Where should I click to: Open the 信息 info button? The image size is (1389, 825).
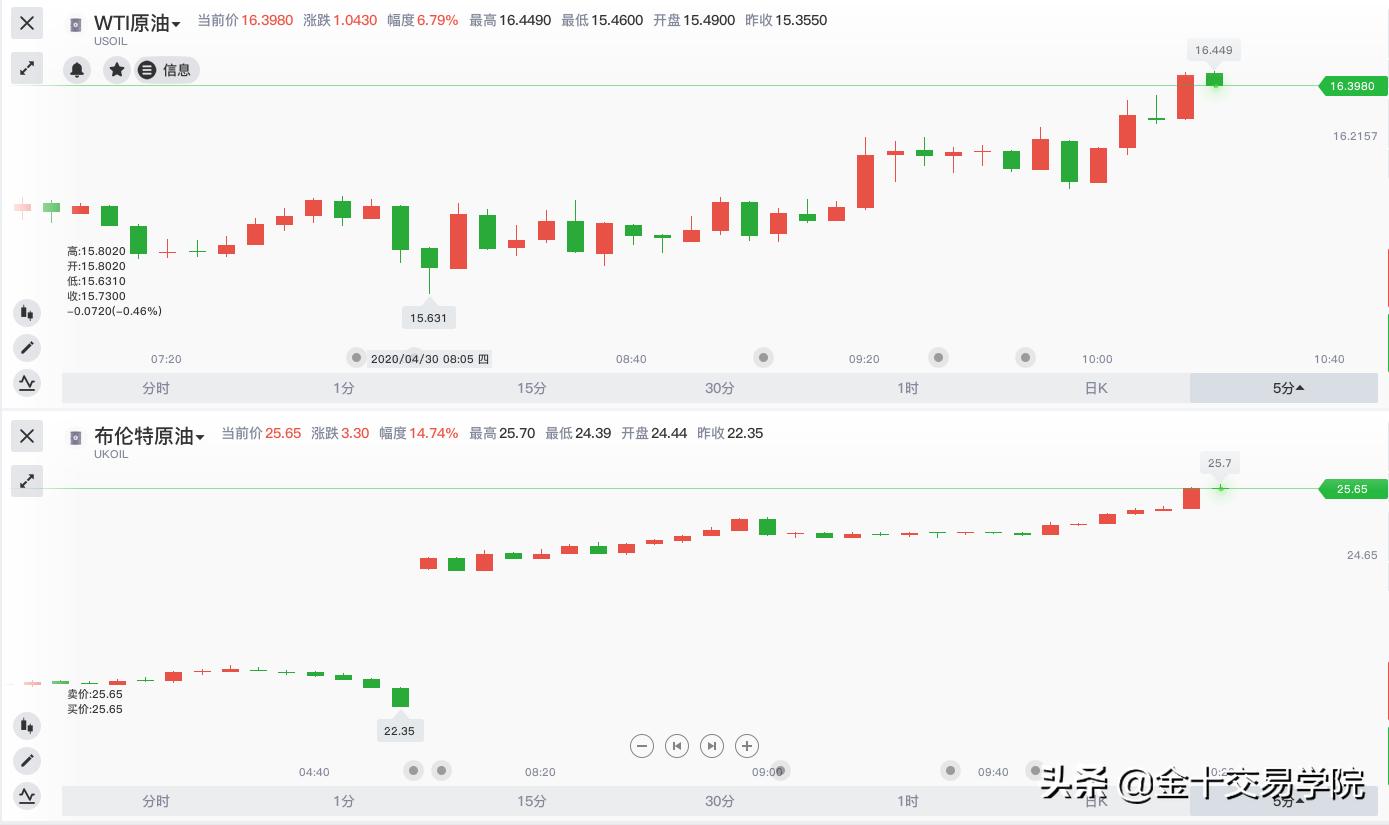166,70
